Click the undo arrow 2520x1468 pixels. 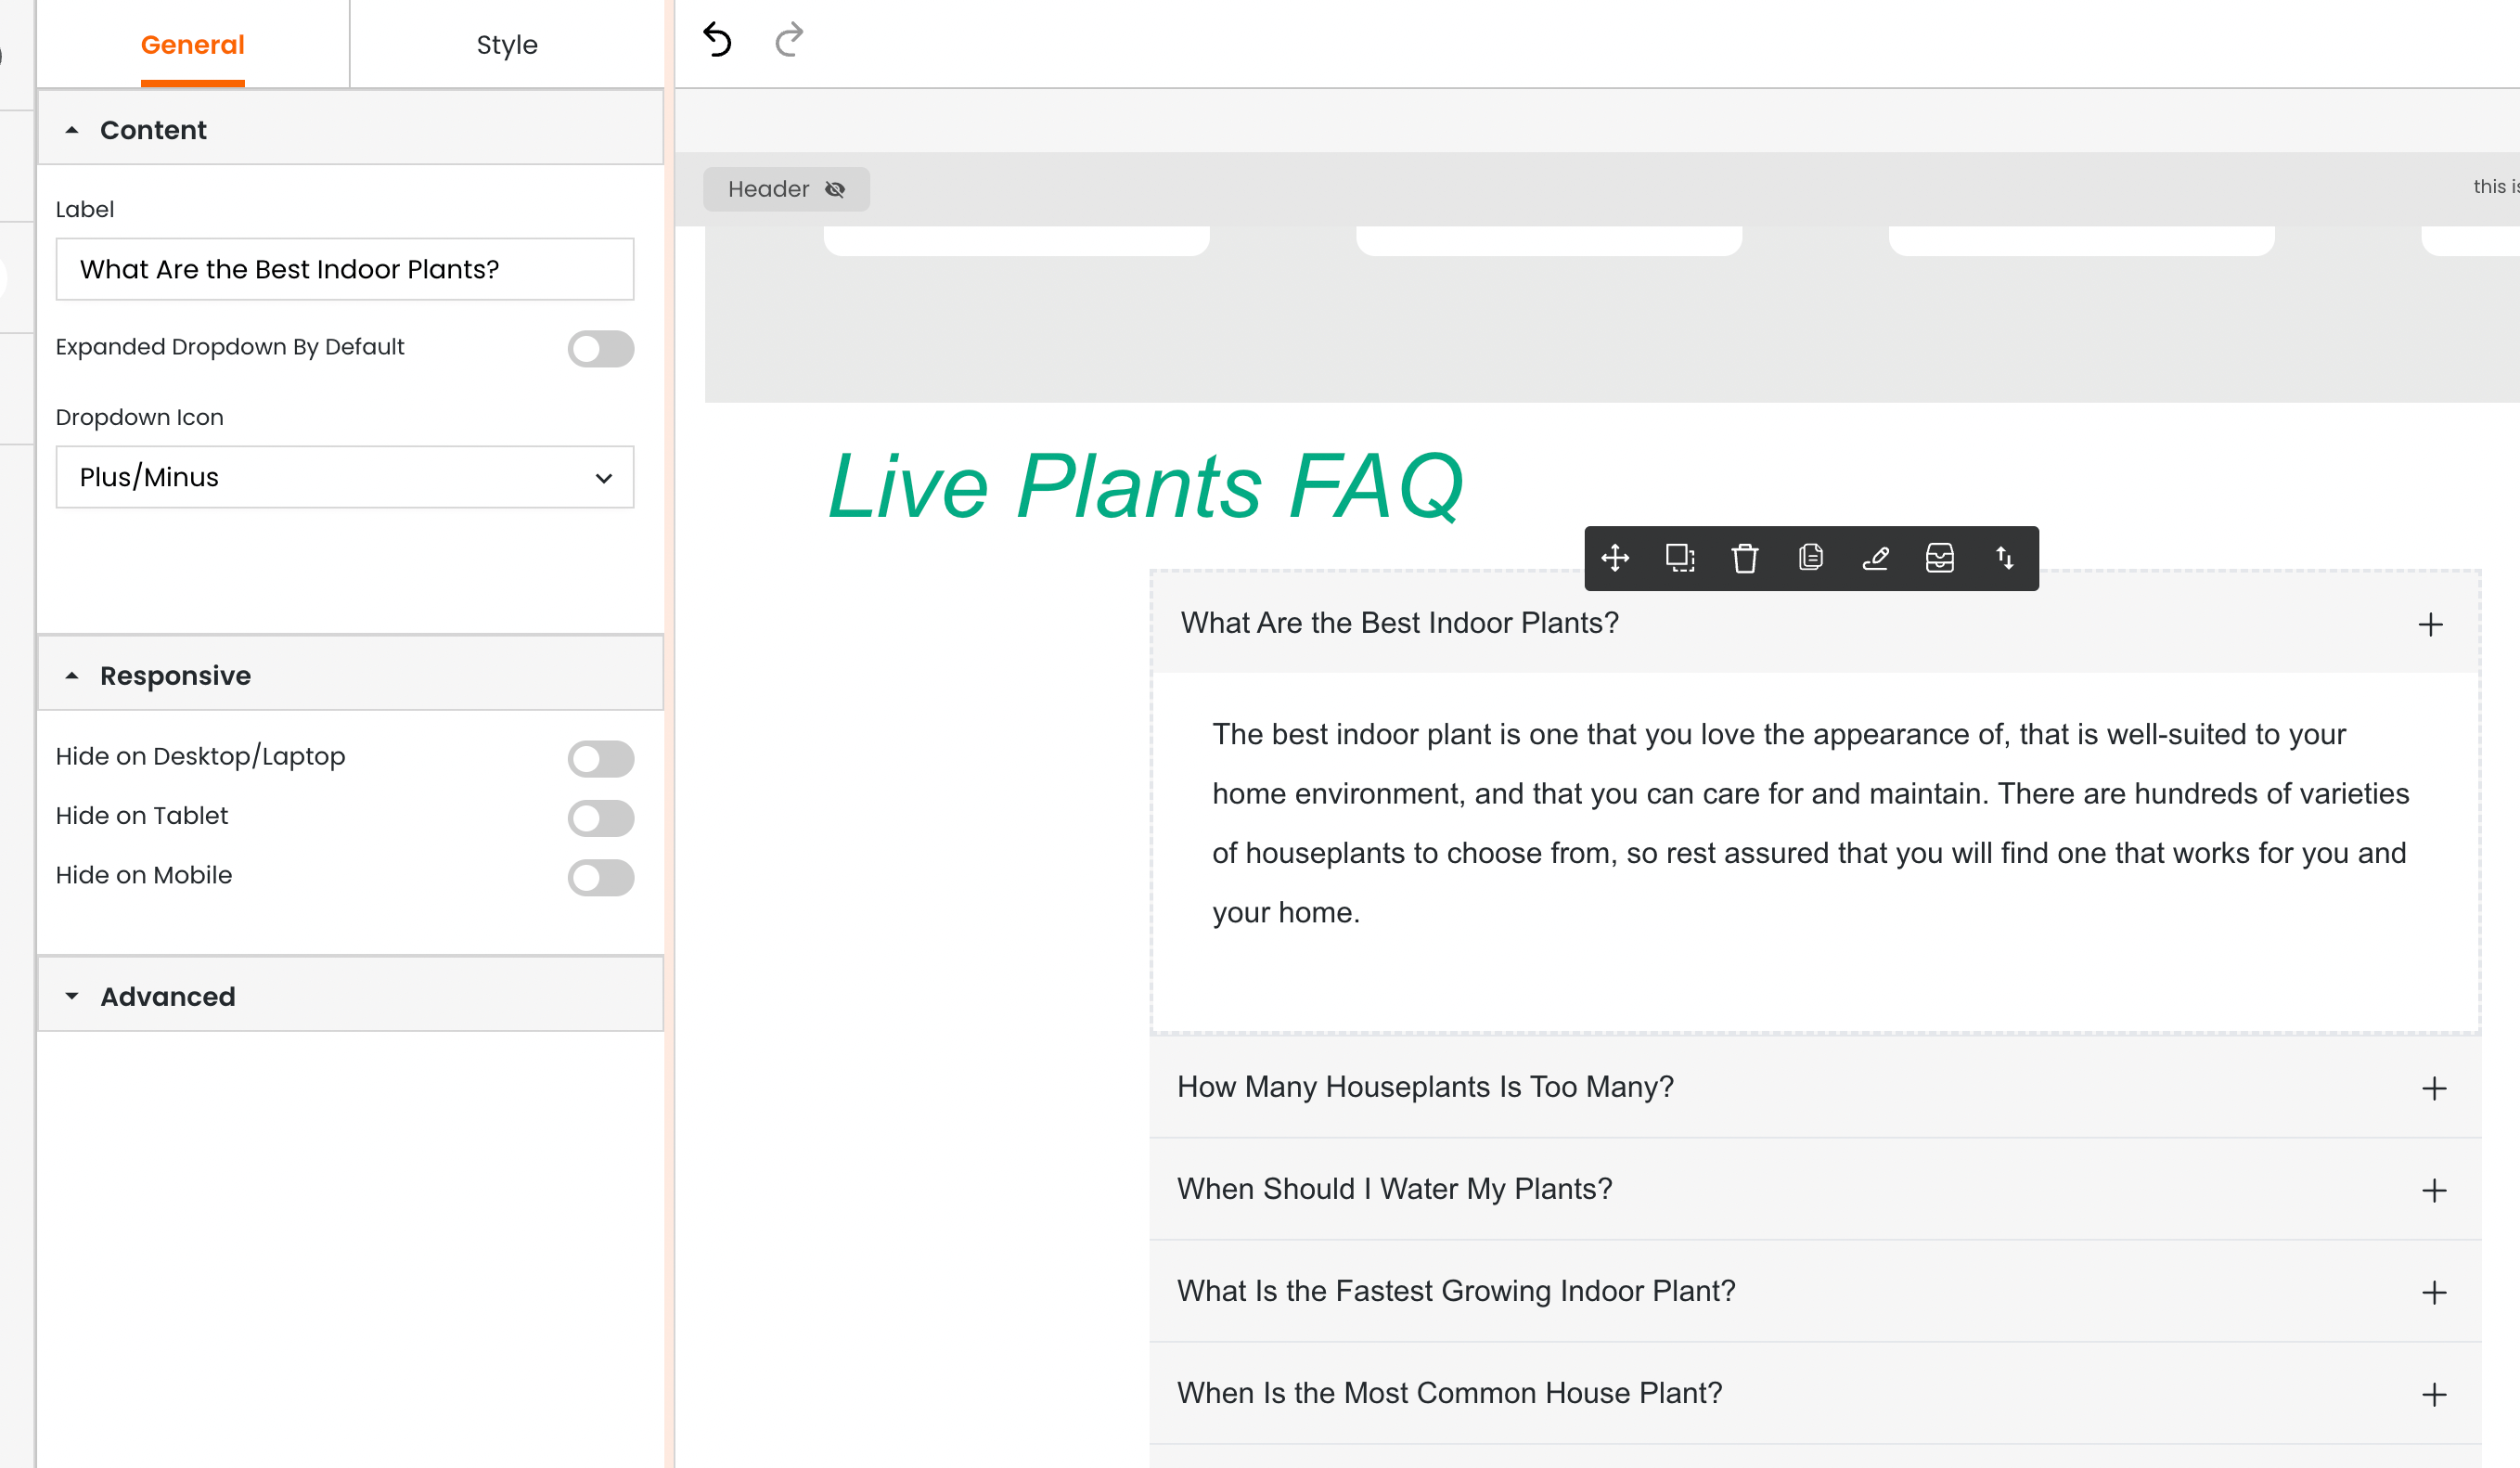718,40
